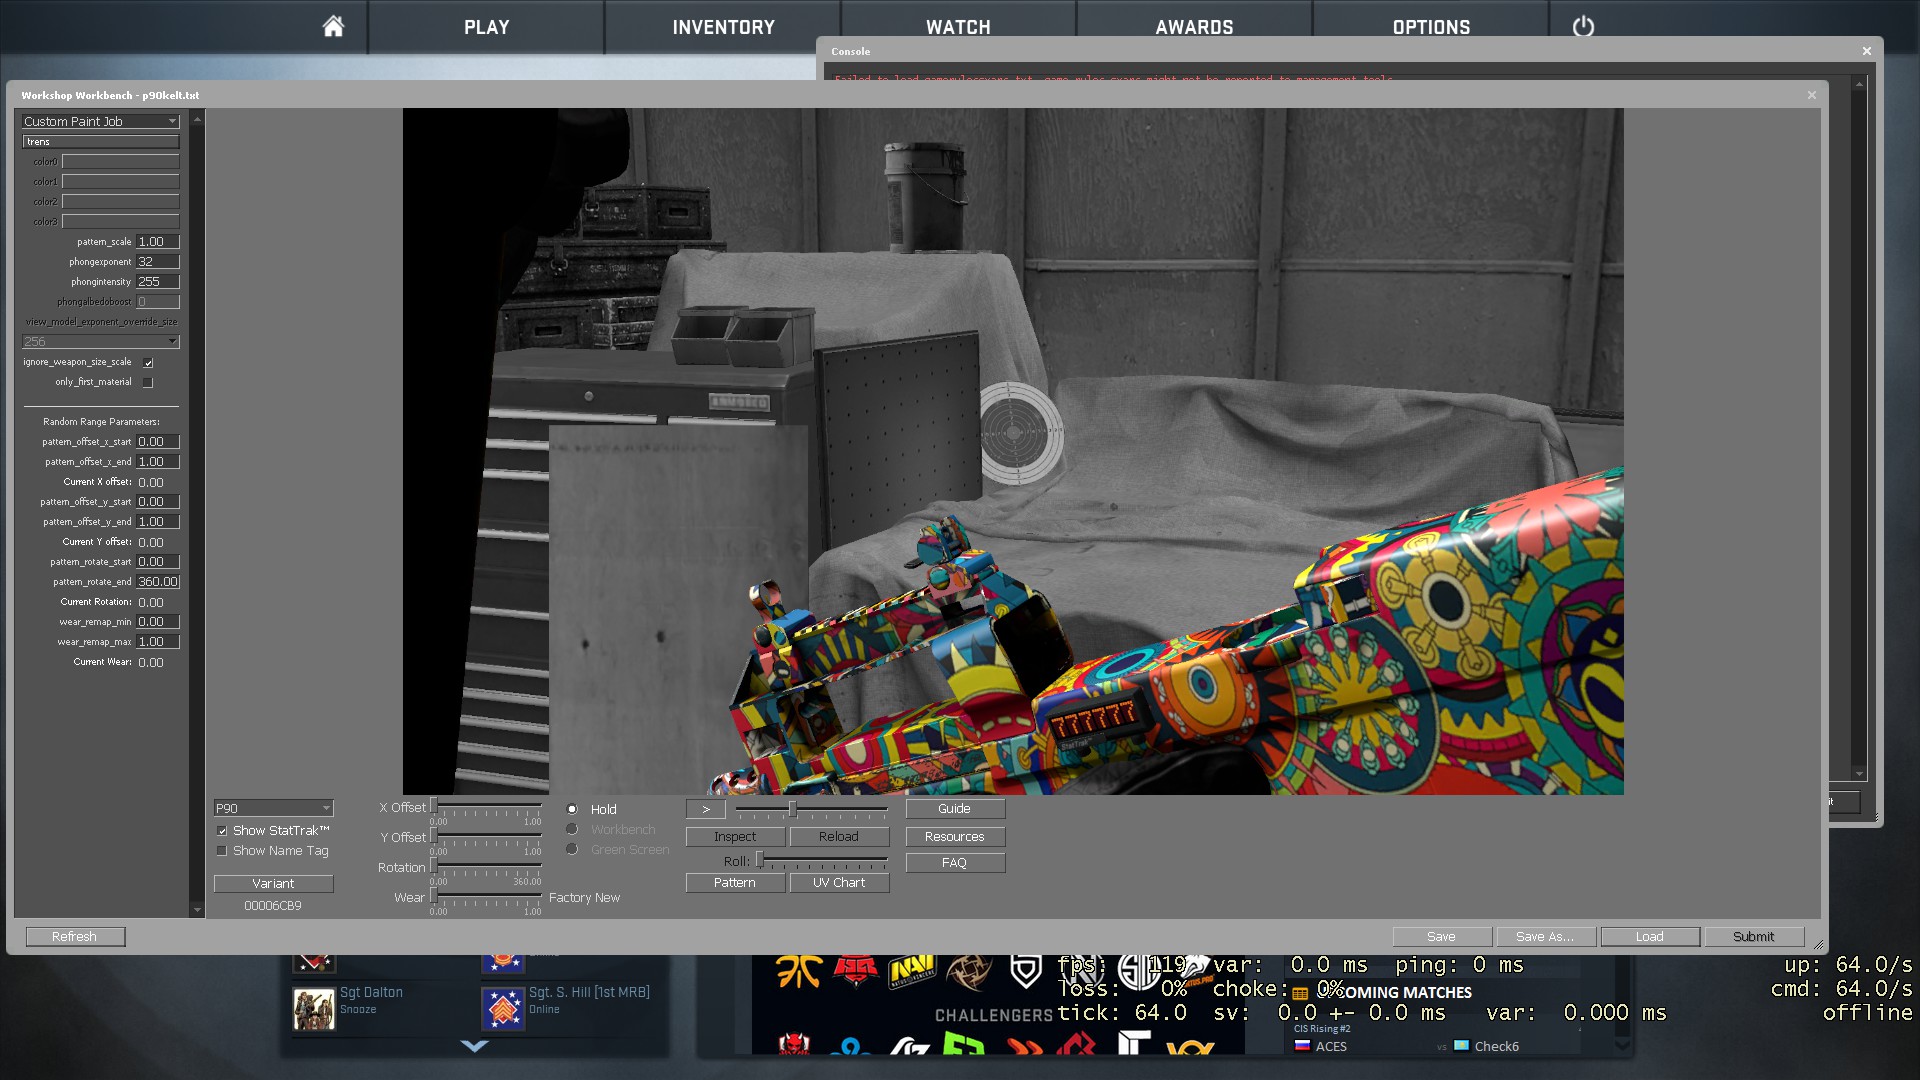Click the pattern_scale value field

(158, 242)
